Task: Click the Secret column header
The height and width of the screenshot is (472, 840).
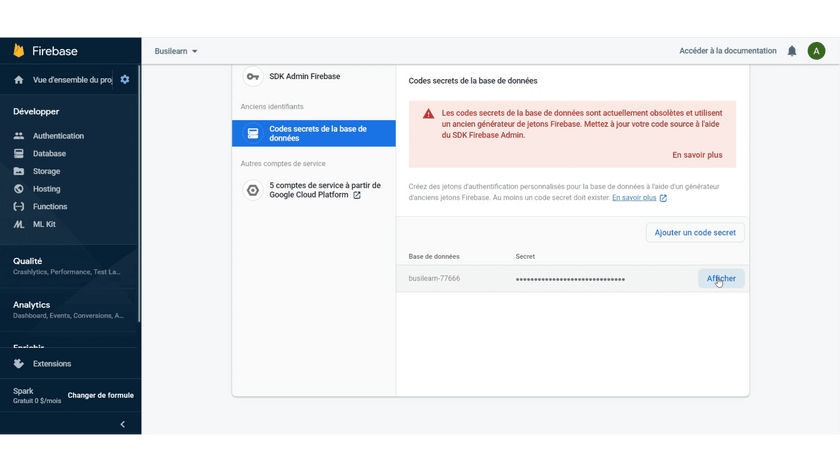Action: tap(525, 257)
